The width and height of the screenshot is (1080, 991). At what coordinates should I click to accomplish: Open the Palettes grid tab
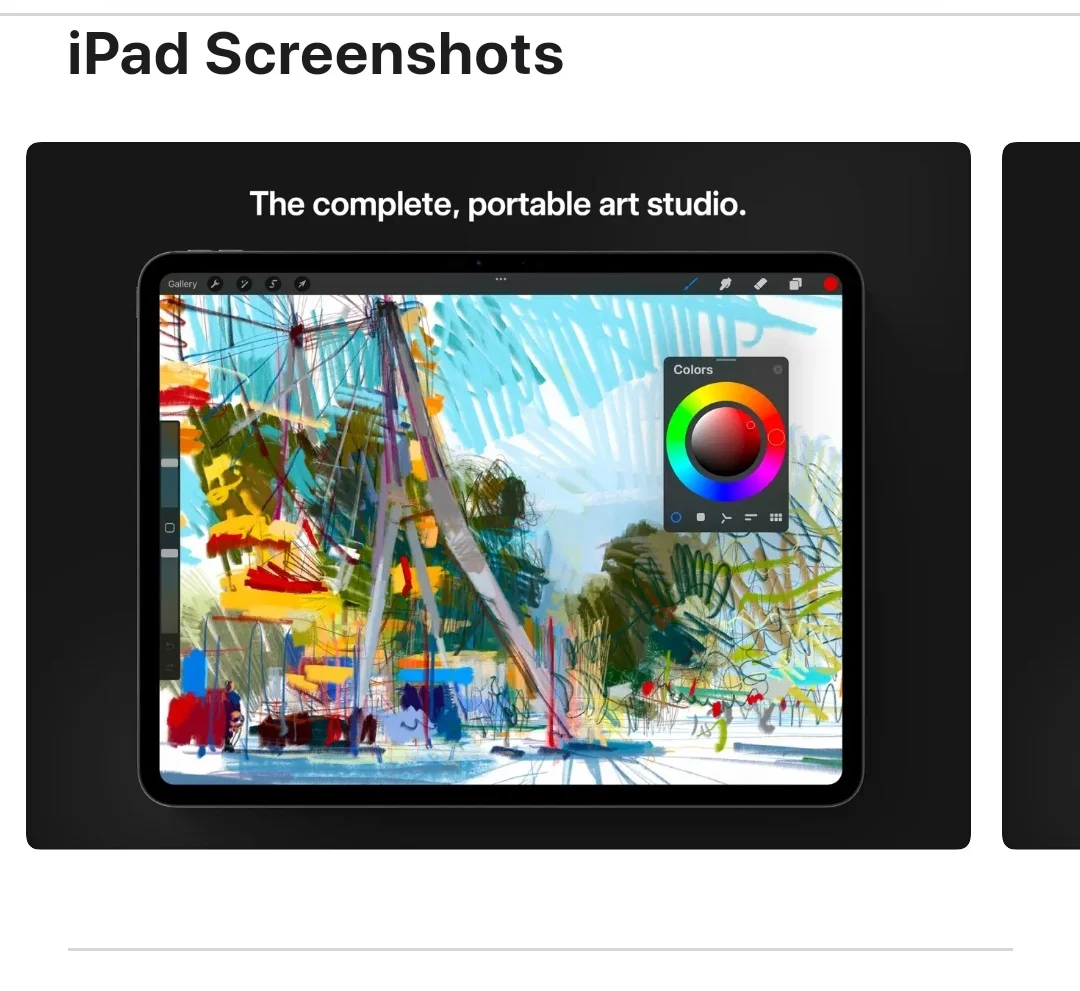[776, 517]
